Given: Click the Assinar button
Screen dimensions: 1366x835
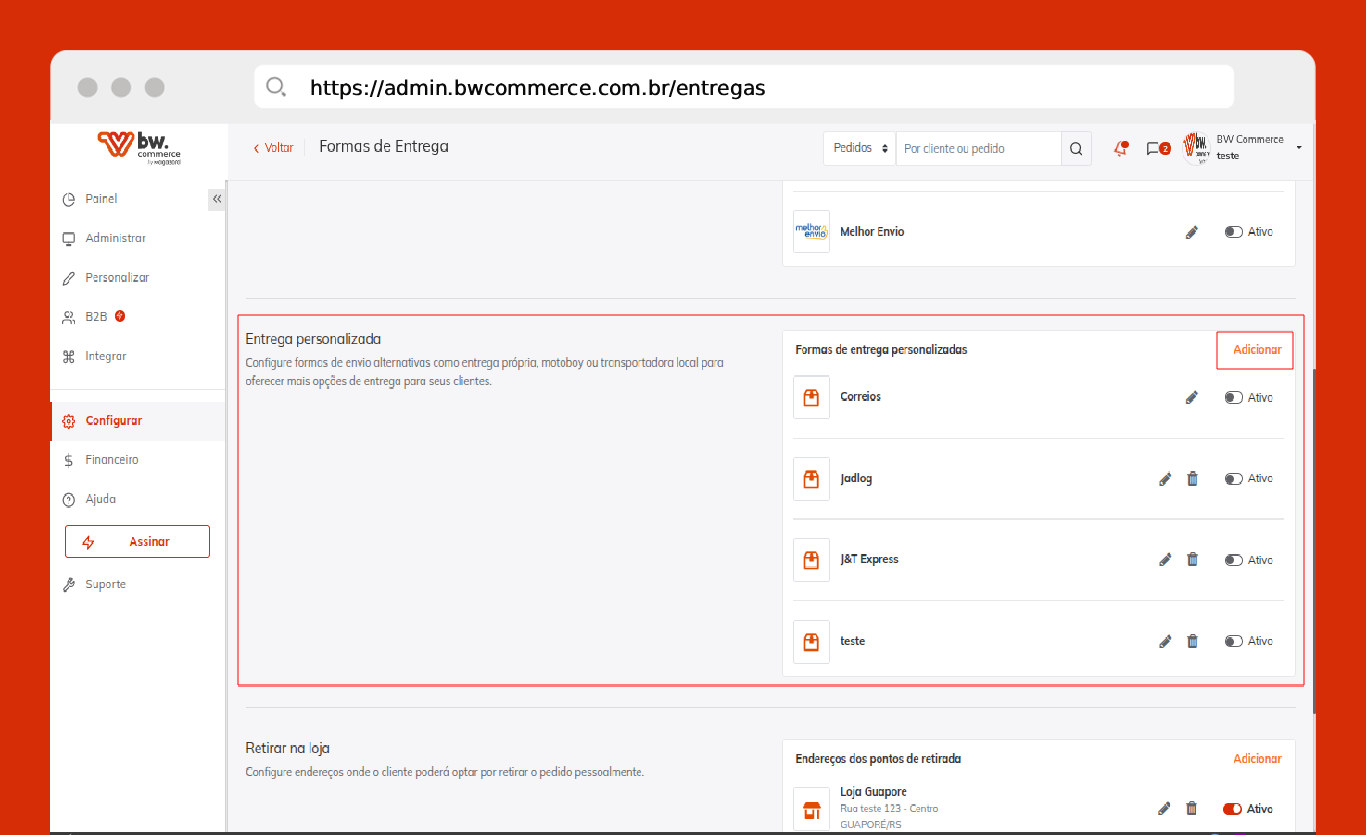Looking at the screenshot, I should (x=137, y=541).
